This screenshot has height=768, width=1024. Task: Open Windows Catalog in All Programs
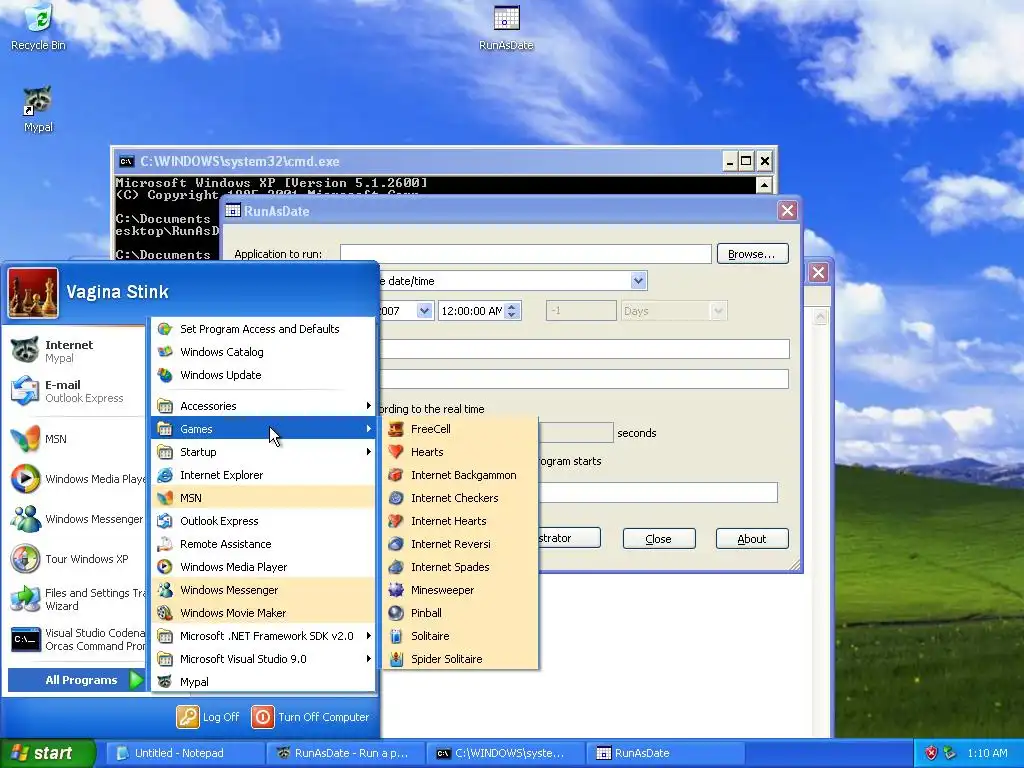pos(264,352)
